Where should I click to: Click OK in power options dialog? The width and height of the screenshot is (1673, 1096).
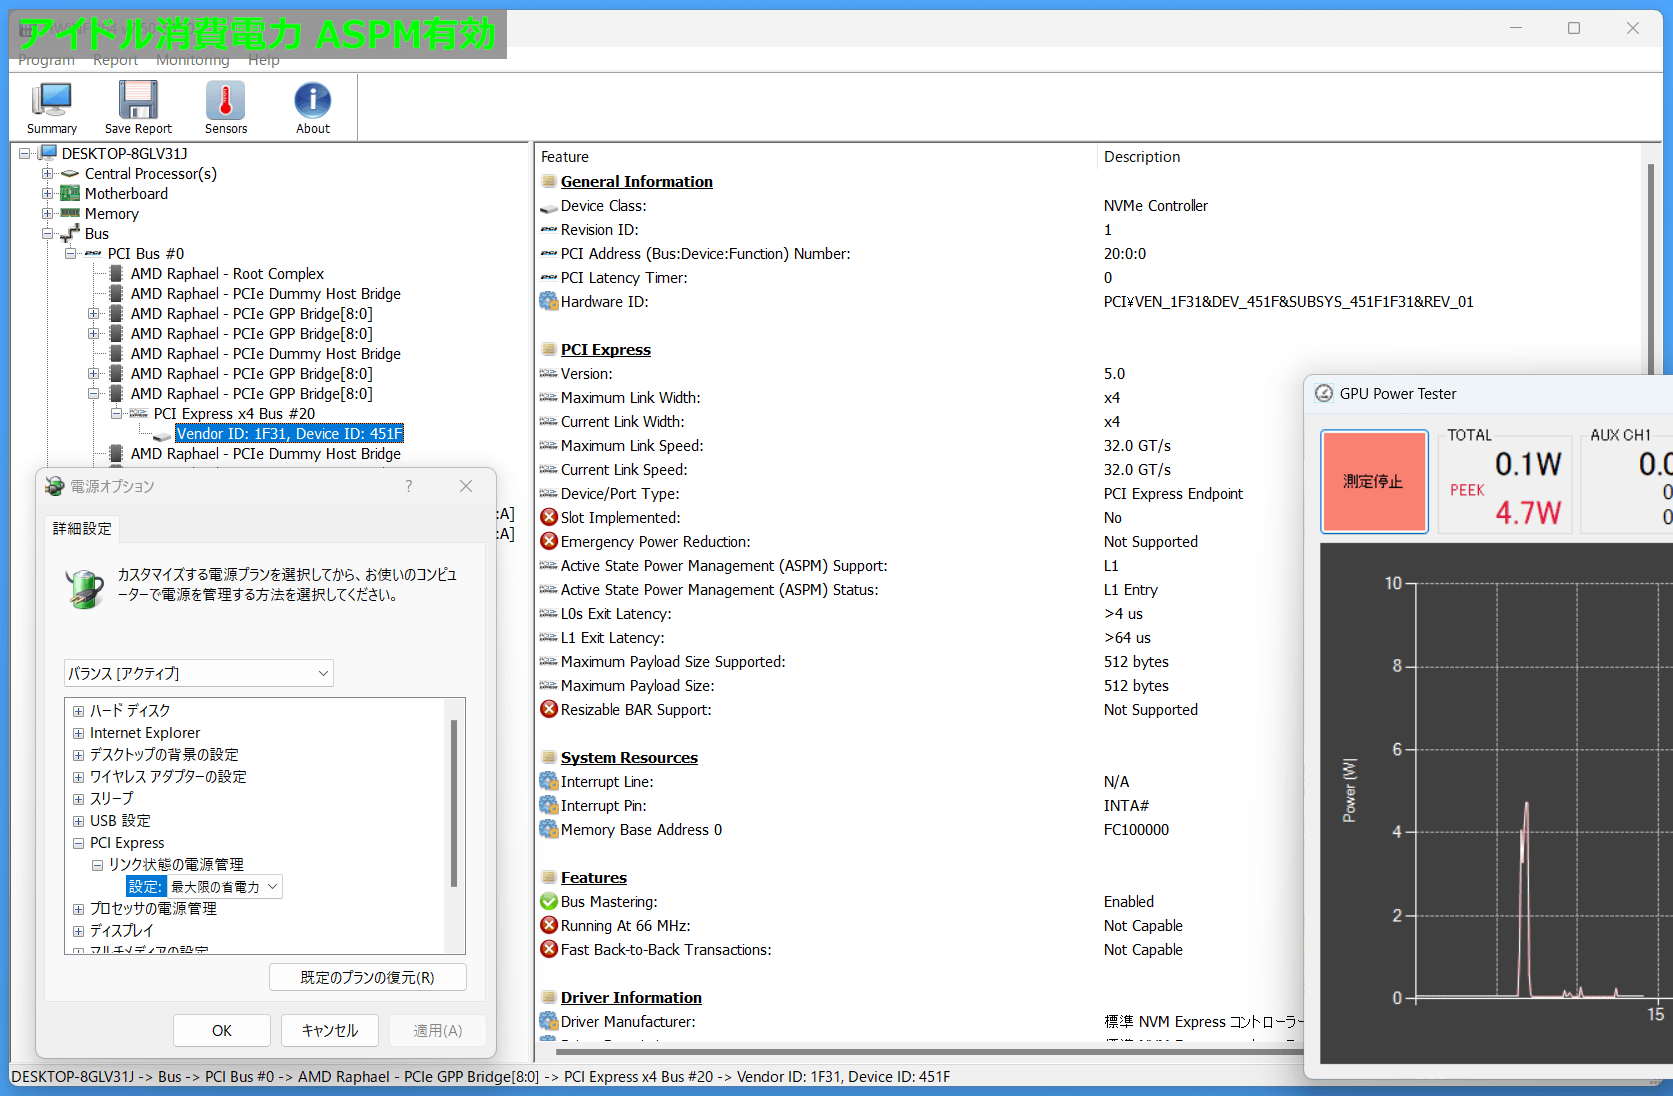tap(222, 1030)
